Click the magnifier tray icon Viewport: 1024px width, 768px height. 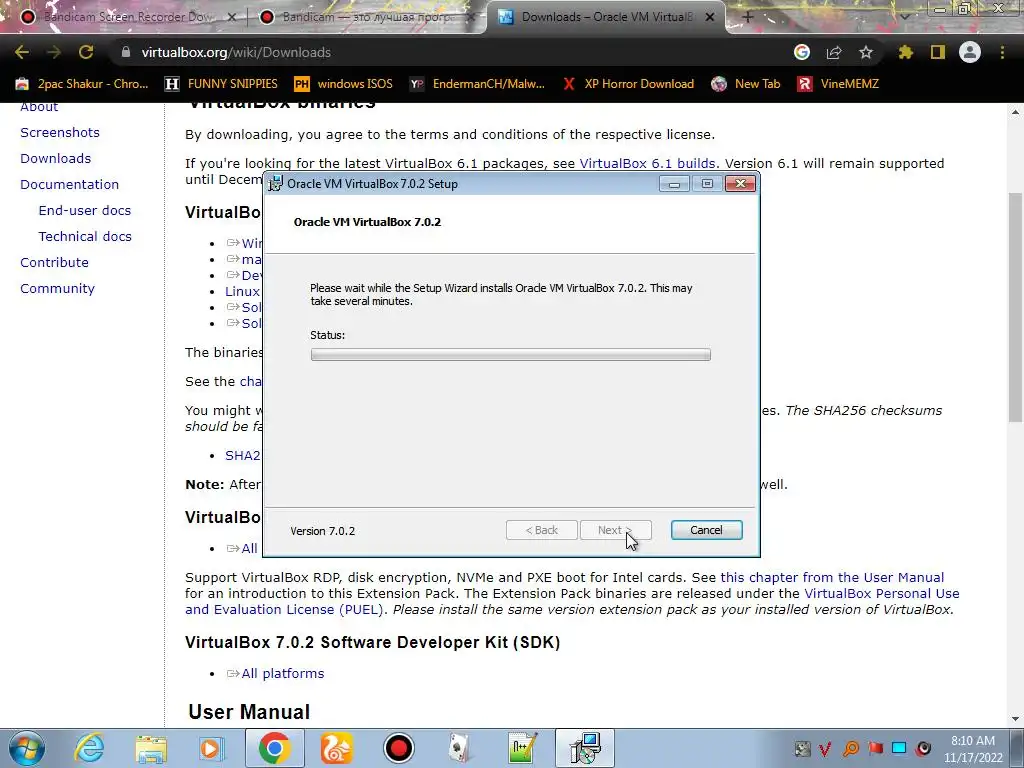pyautogui.click(x=850, y=749)
